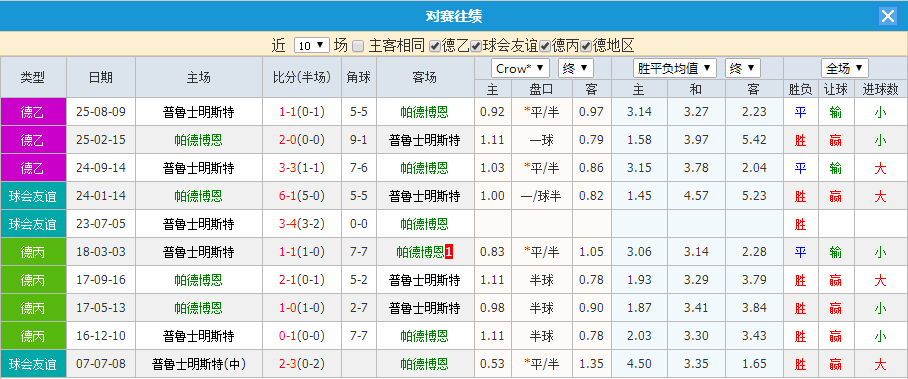Open score 2-3(0-2) of the 07-07-08 match
908x379 pixels.
pyautogui.click(x=302, y=364)
